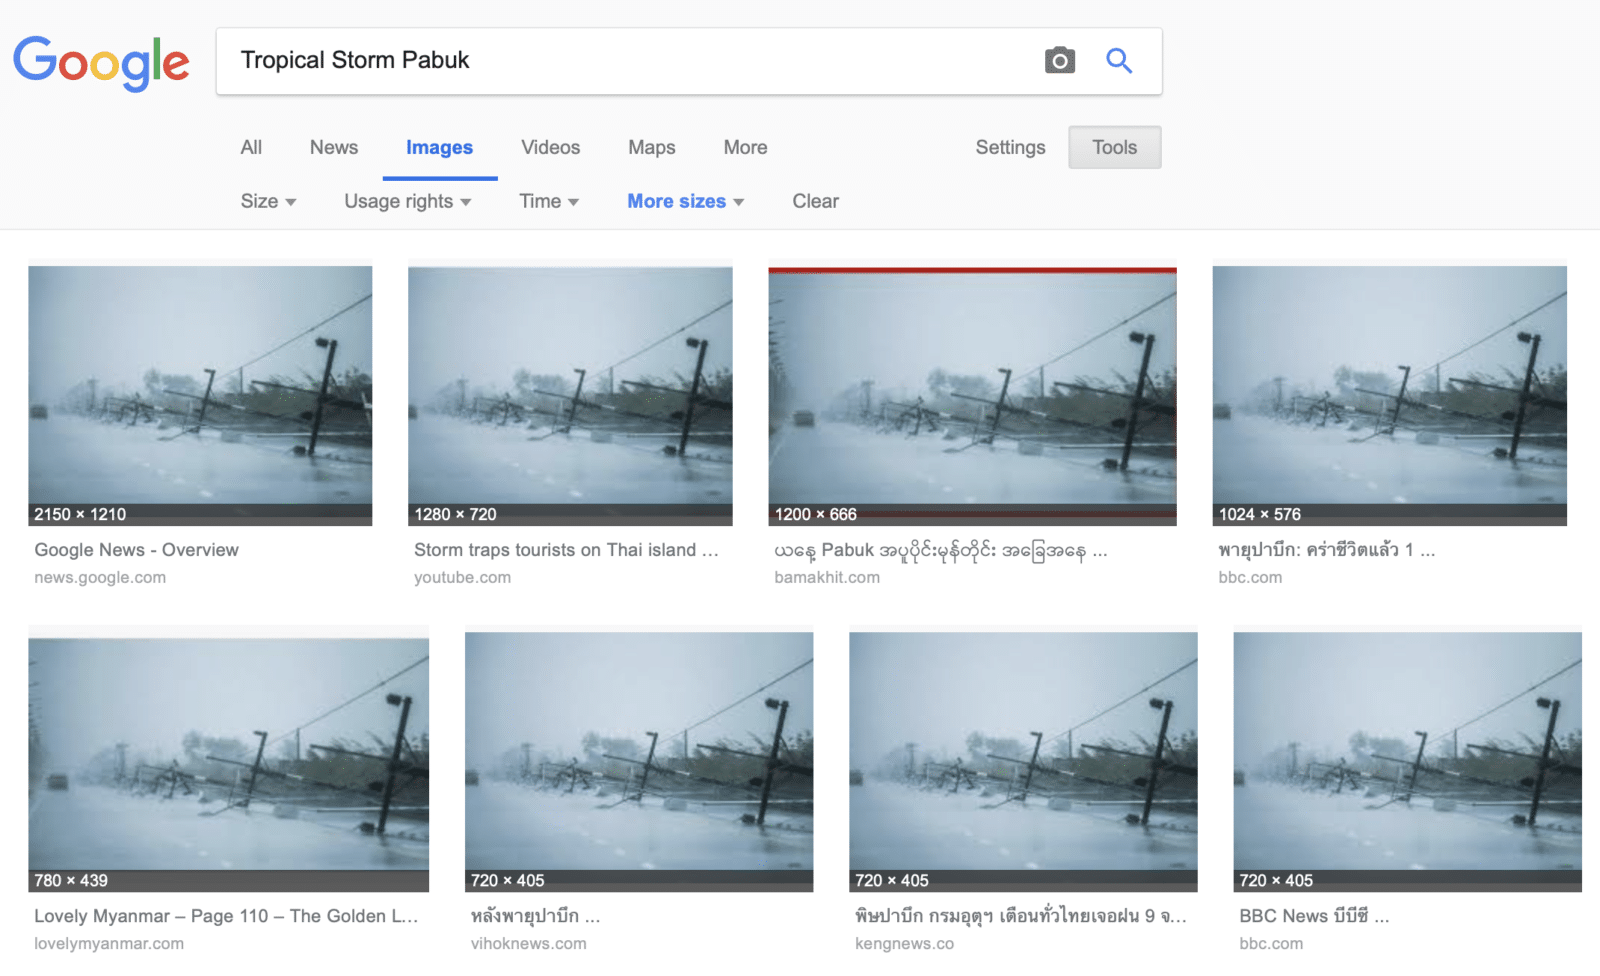
Task: Click the search by image camera icon
Action: 1059,61
